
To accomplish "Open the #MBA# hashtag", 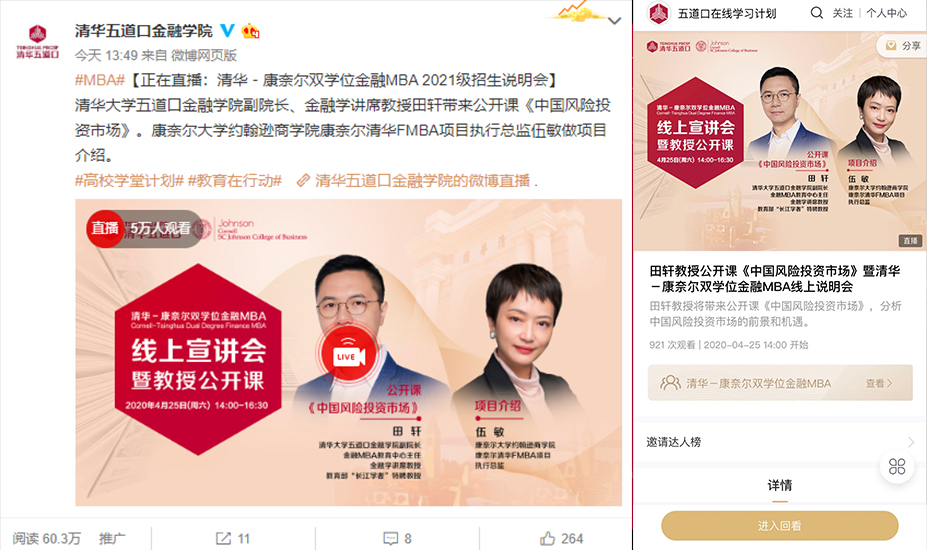I will point(100,80).
